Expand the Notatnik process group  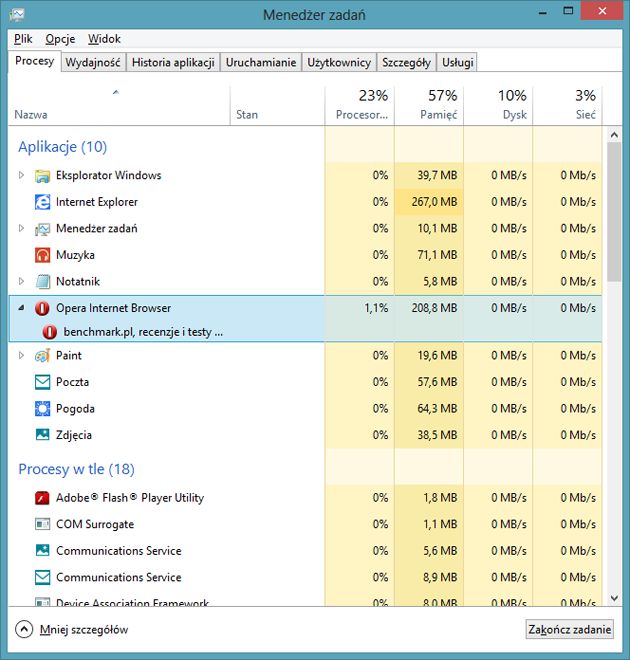pyautogui.click(x=21, y=281)
